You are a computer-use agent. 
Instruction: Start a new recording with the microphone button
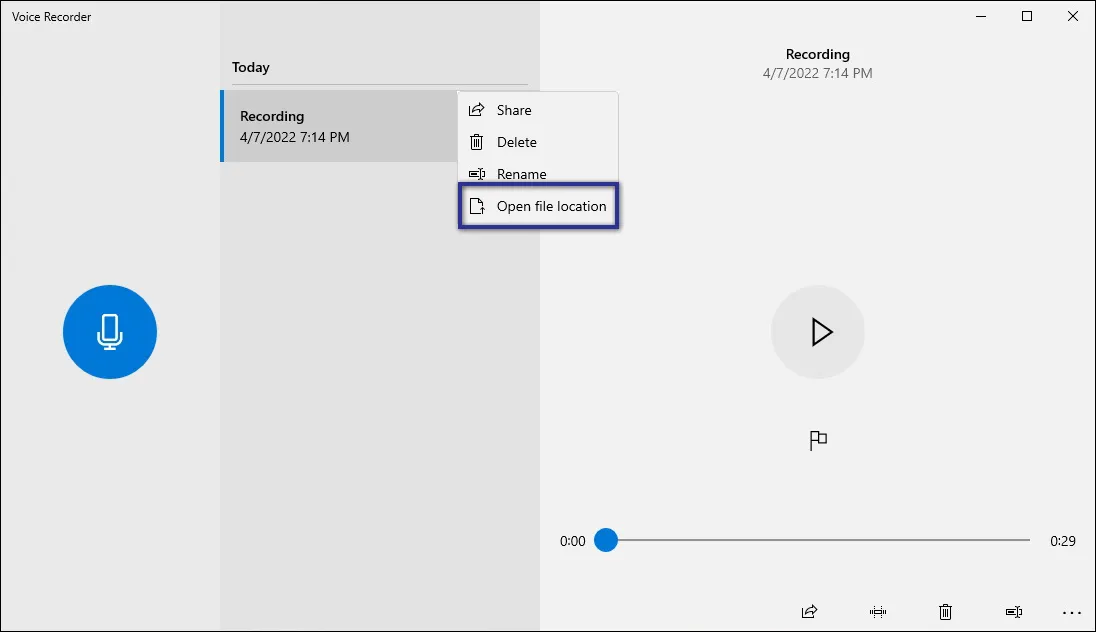pos(110,332)
